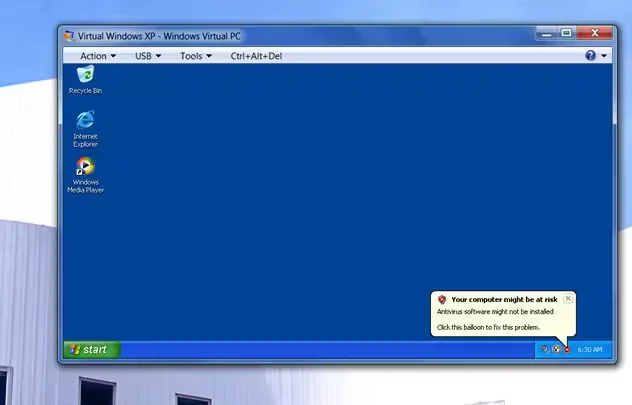Click the colorful Windows update tray icon
The height and width of the screenshot is (405, 632).
pos(556,349)
